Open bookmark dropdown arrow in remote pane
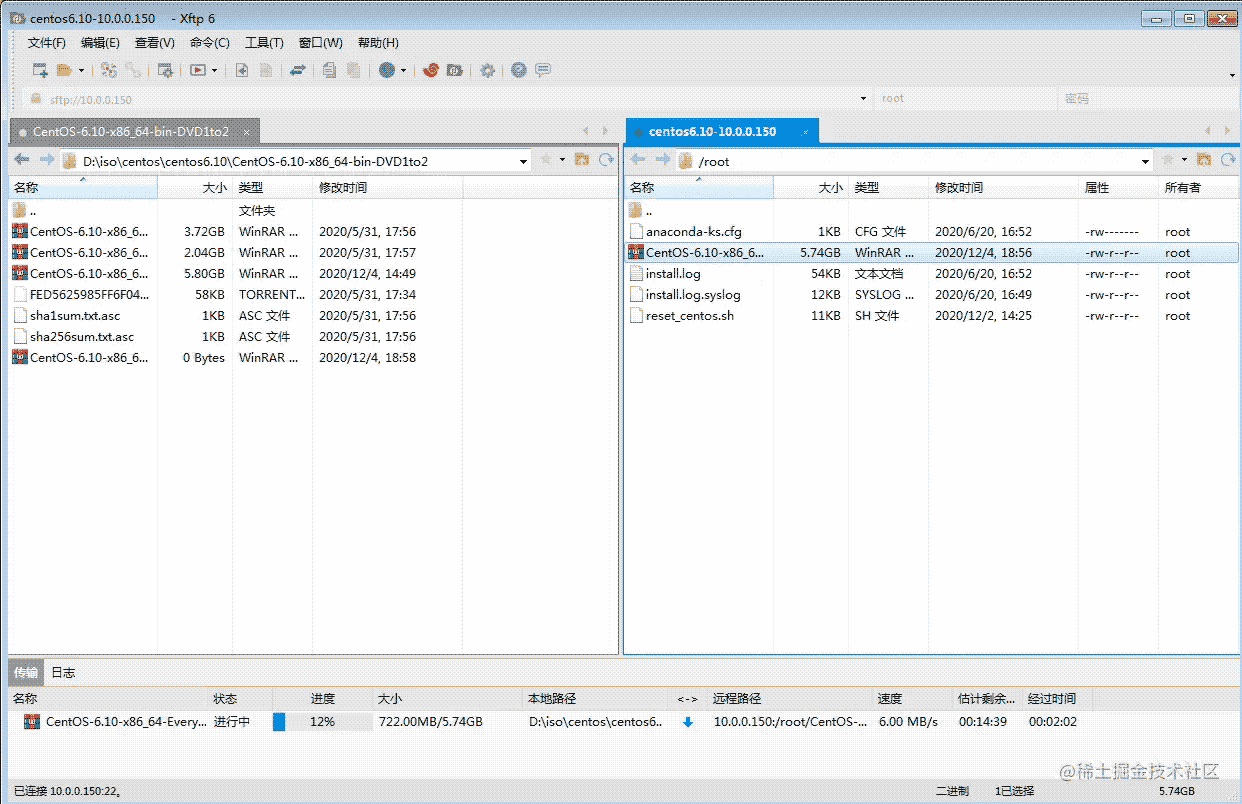 pyautogui.click(x=1184, y=160)
